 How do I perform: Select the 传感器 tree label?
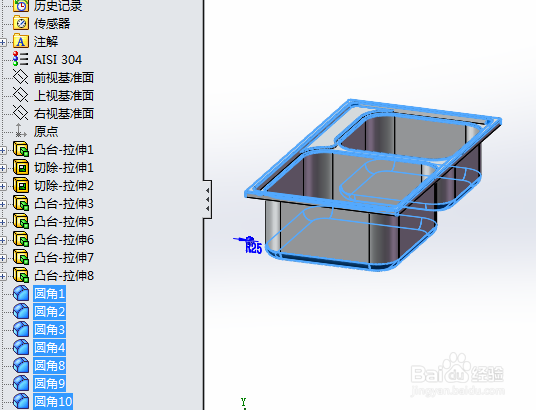pos(52,24)
